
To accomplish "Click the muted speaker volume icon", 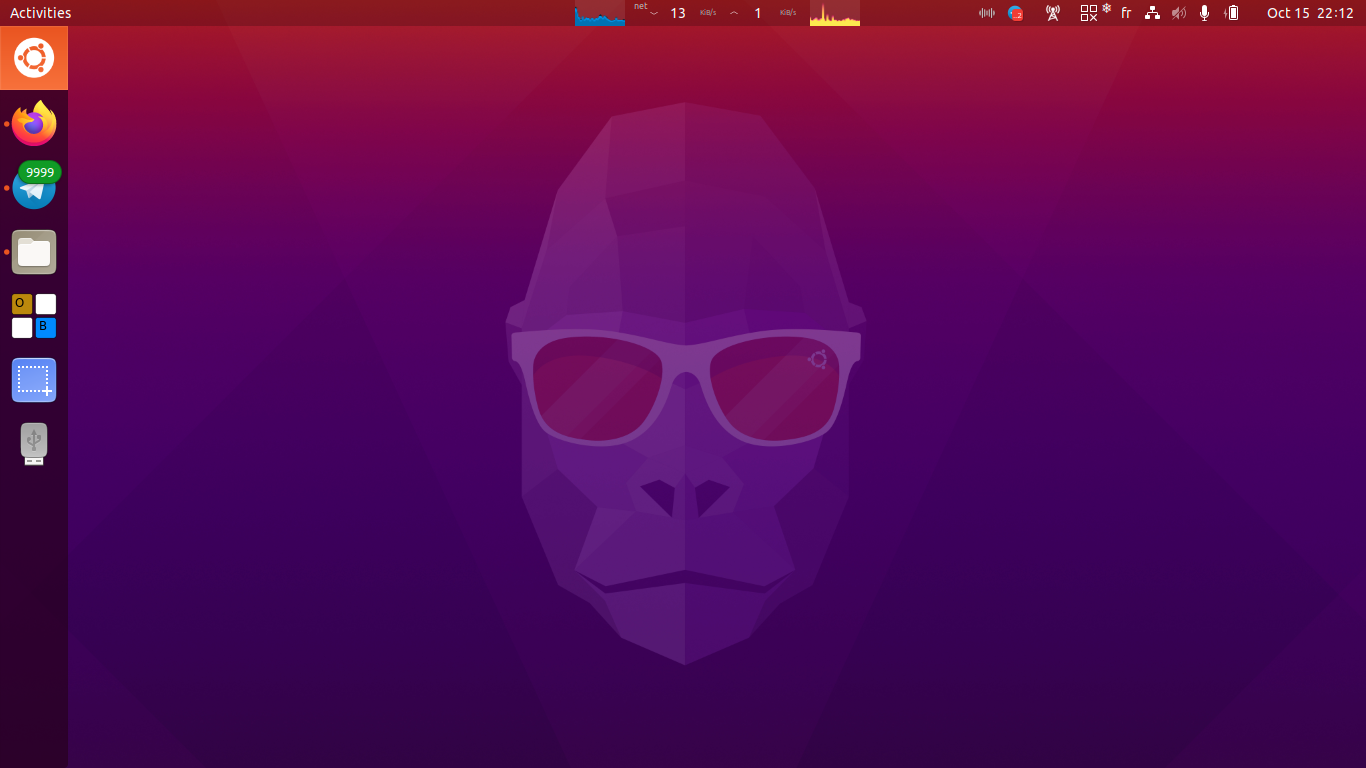I will tap(1179, 13).
